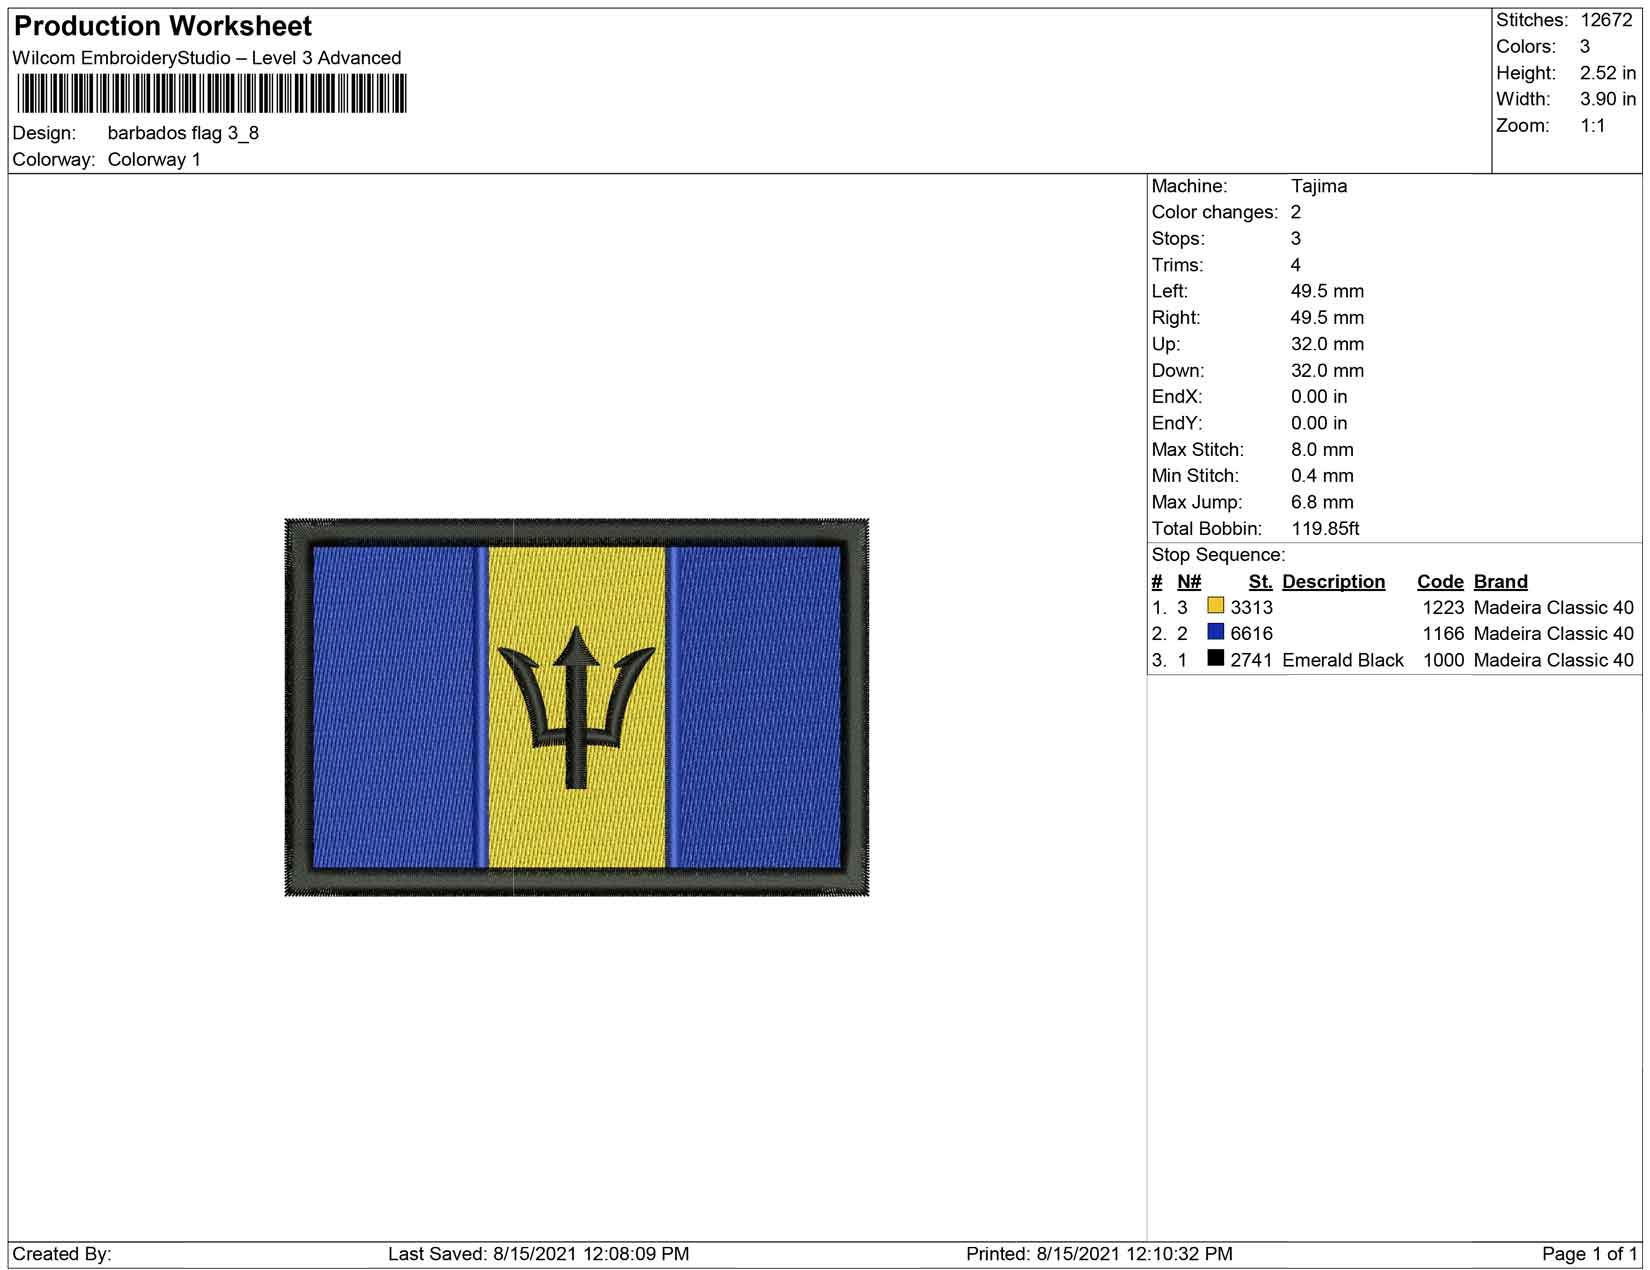Click the Height value "2.52 in"
This screenshot has width=1650, height=1270.
(1608, 73)
